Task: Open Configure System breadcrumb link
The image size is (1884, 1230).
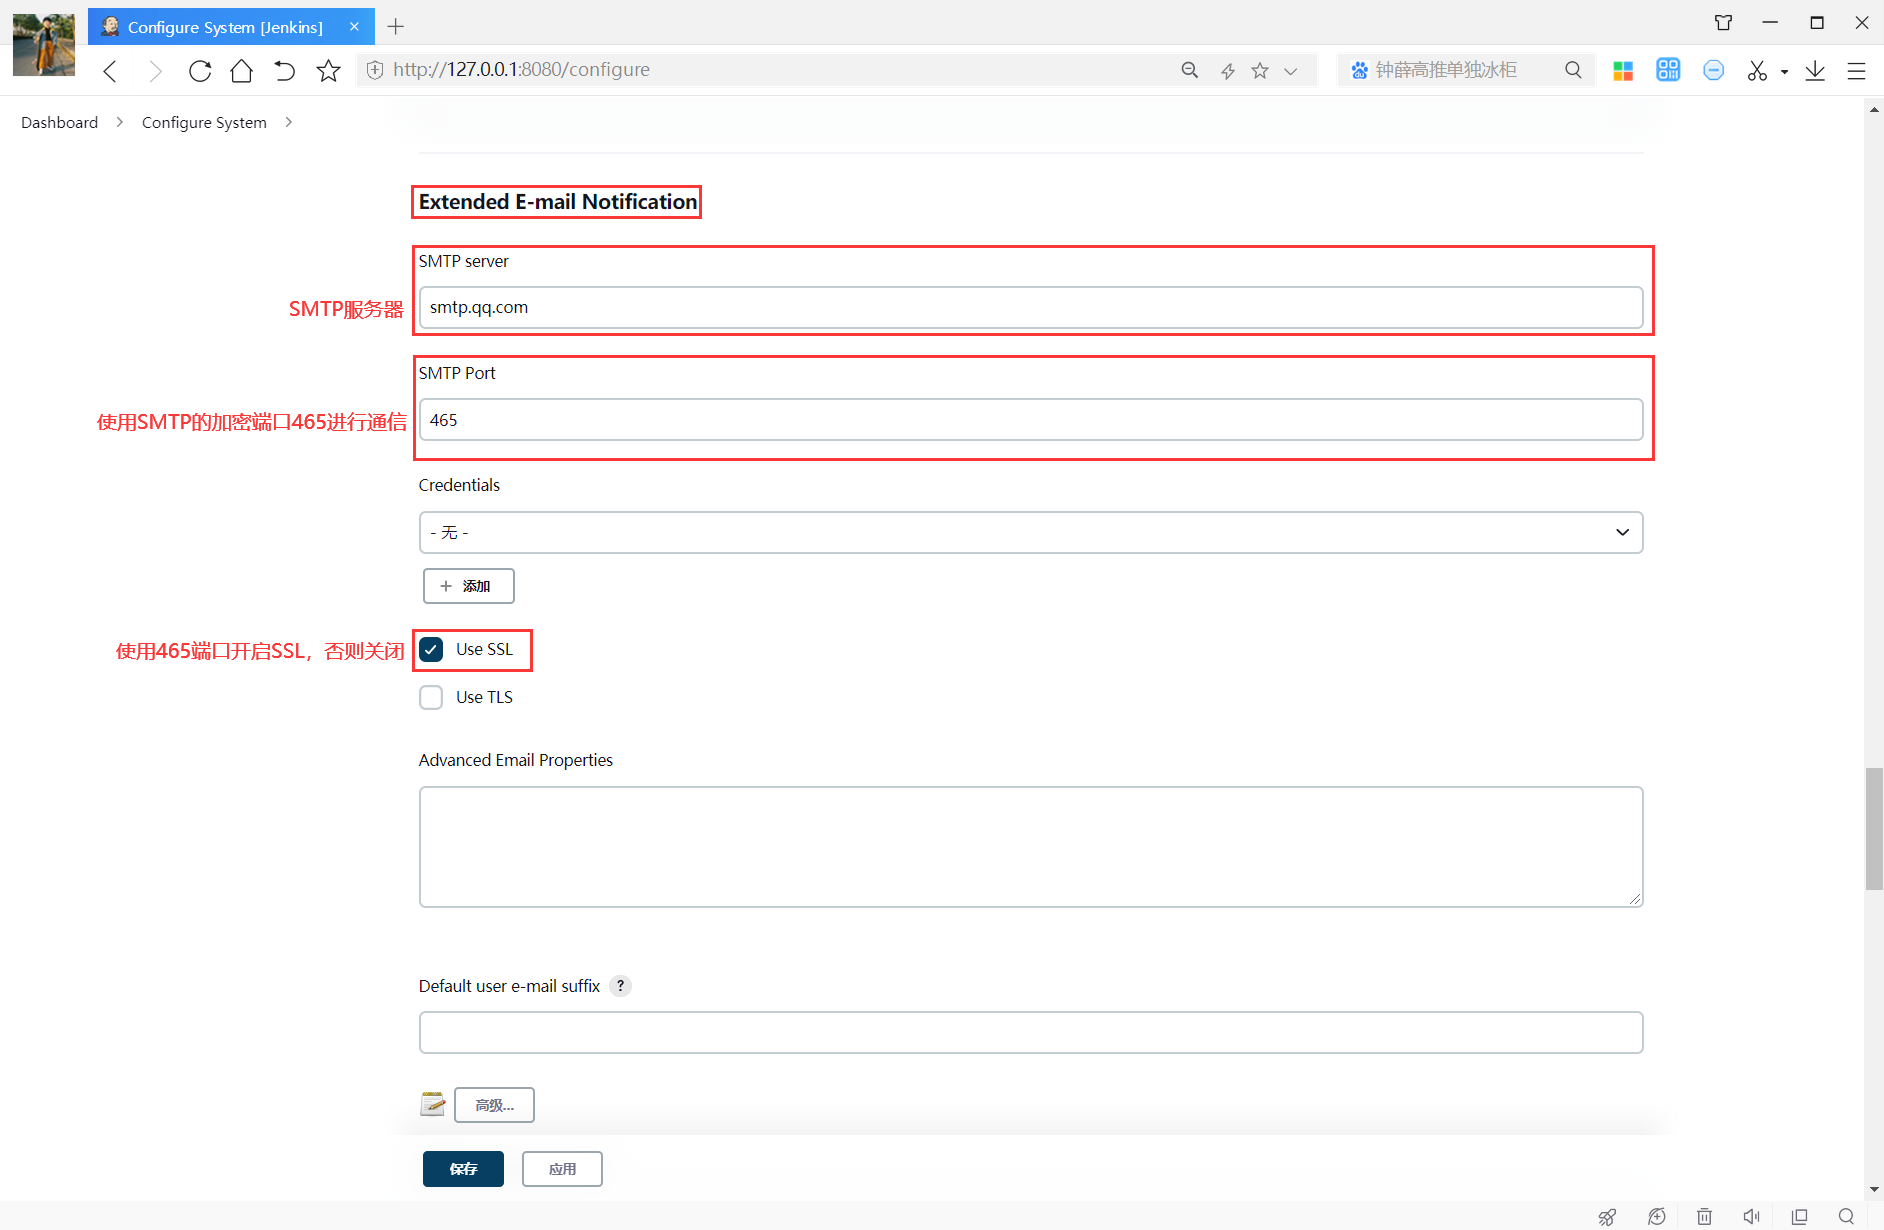Action: tap(204, 122)
